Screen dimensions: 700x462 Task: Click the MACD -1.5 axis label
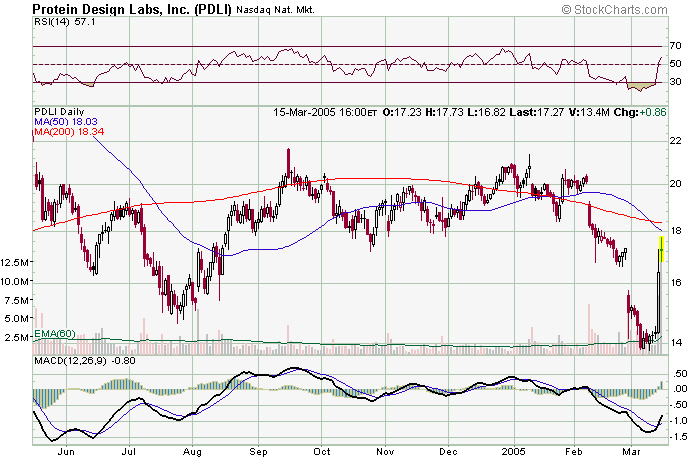pyautogui.click(x=679, y=437)
